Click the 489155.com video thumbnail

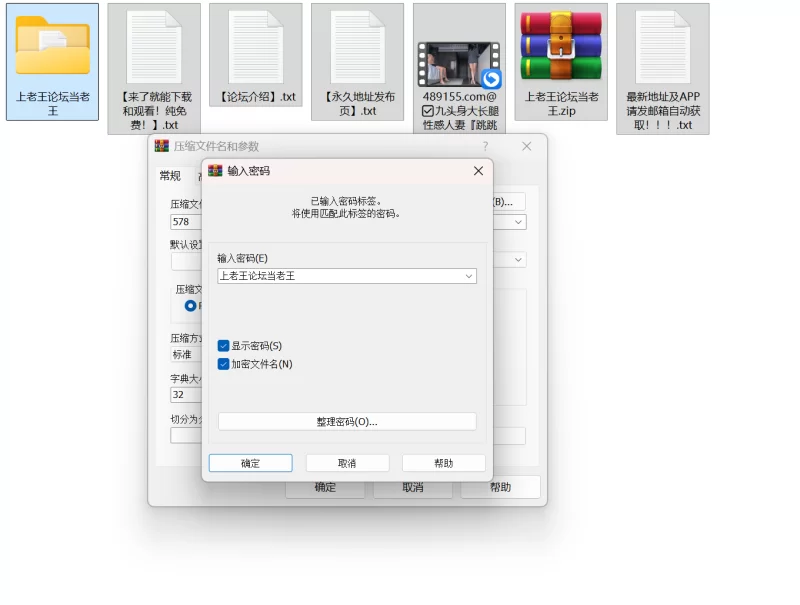point(459,64)
